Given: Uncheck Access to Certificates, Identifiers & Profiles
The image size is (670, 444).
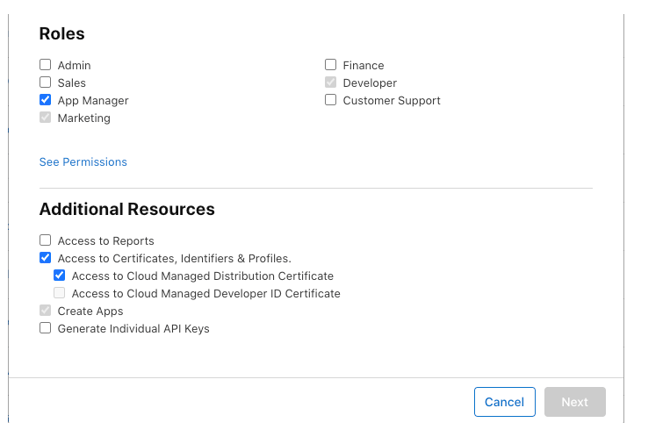Looking at the screenshot, I should 45,258.
